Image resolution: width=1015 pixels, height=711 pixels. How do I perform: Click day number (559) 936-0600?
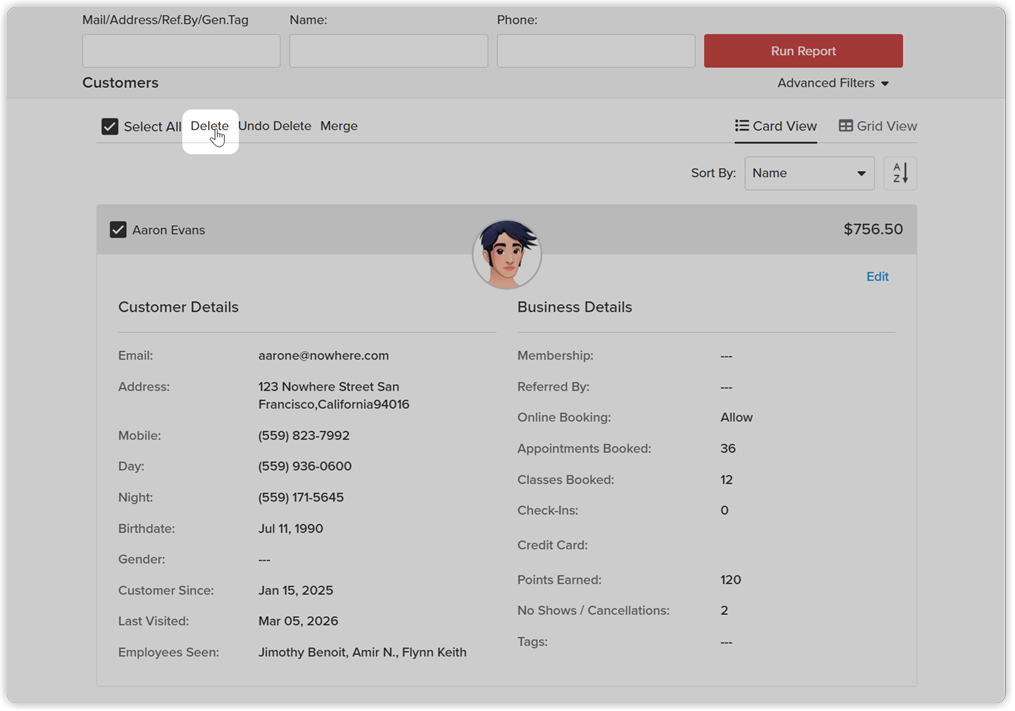(x=305, y=466)
